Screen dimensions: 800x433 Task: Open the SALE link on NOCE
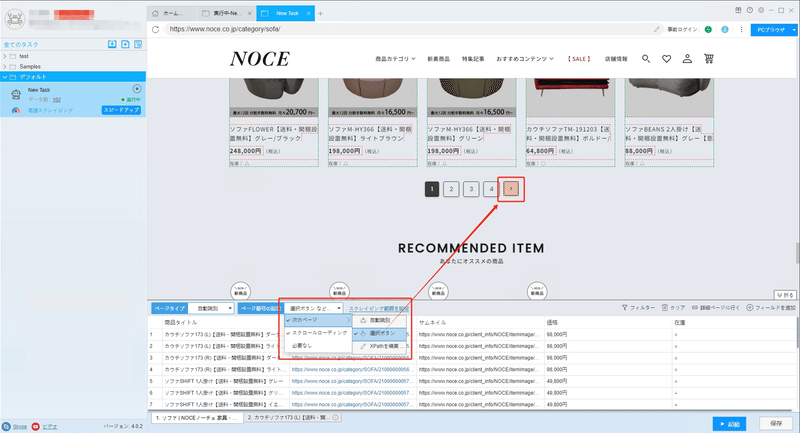coord(579,59)
